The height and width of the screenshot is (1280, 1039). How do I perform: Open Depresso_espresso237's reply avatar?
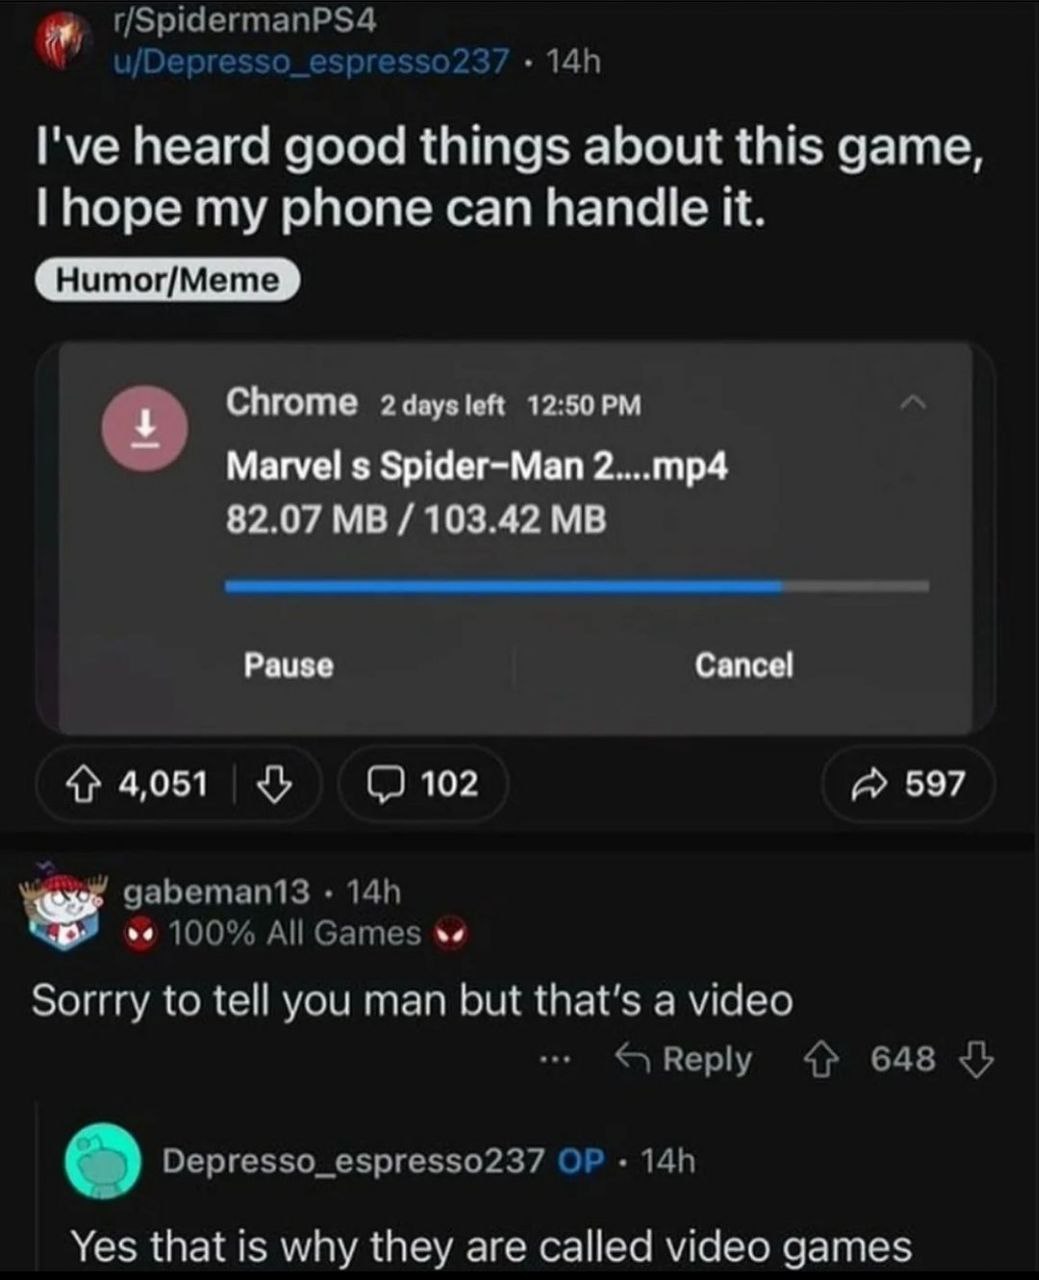click(102, 1161)
